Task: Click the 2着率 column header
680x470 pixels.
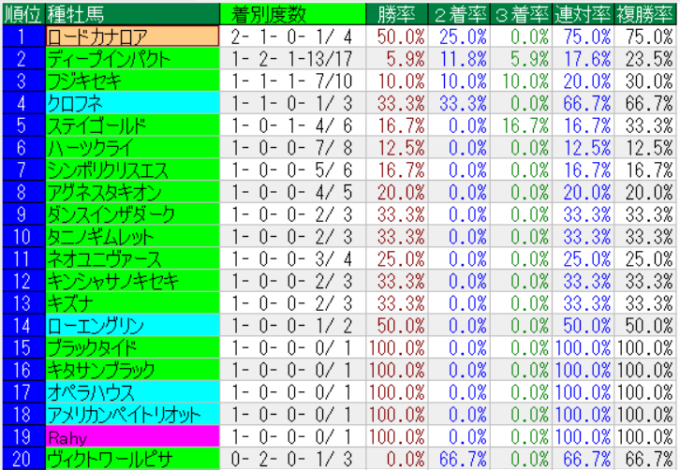Action: point(458,14)
